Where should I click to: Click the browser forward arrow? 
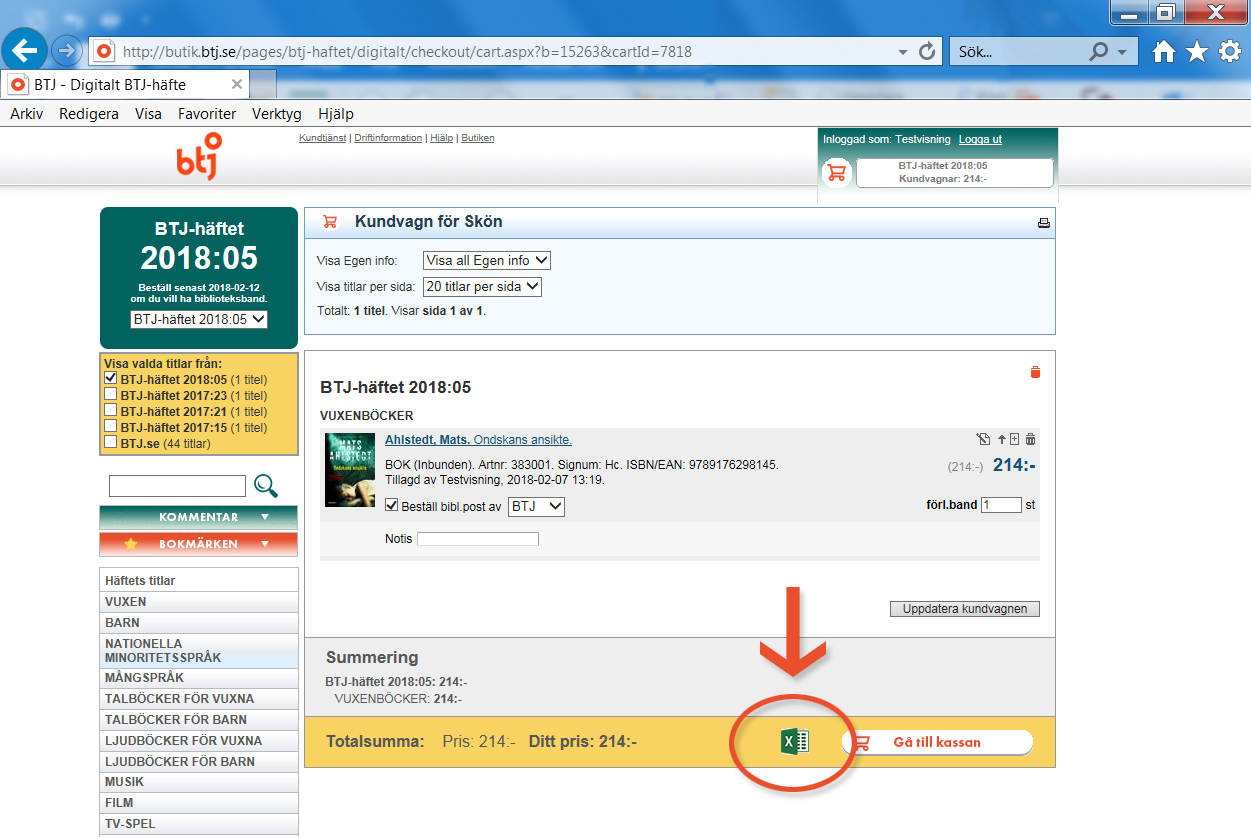pos(66,50)
